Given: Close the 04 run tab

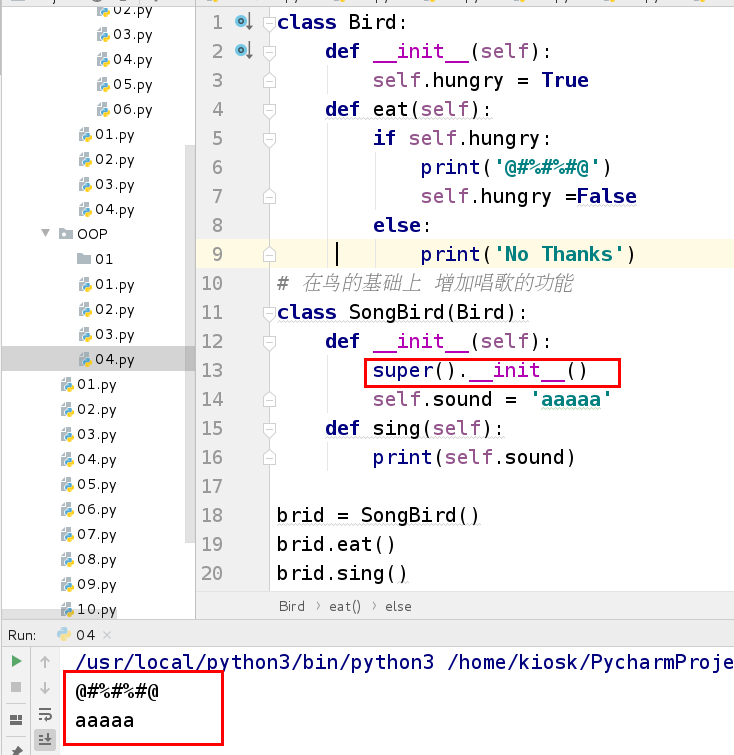Looking at the screenshot, I should point(107,635).
